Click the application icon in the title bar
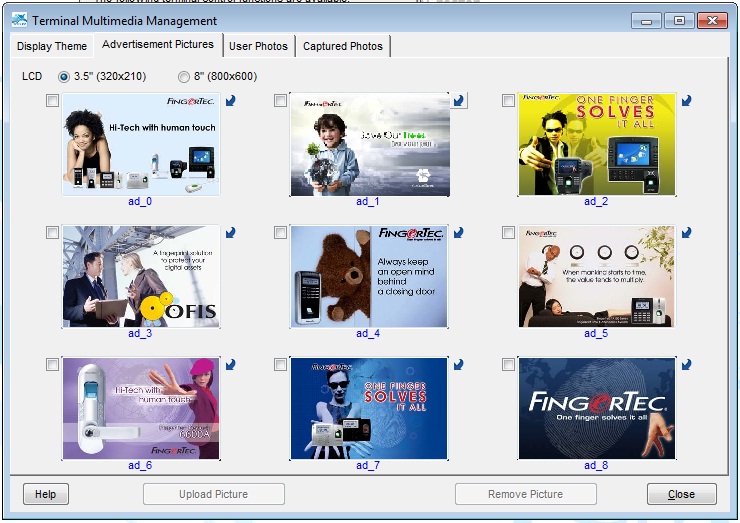Image resolution: width=740 pixels, height=523 pixels. 19,20
